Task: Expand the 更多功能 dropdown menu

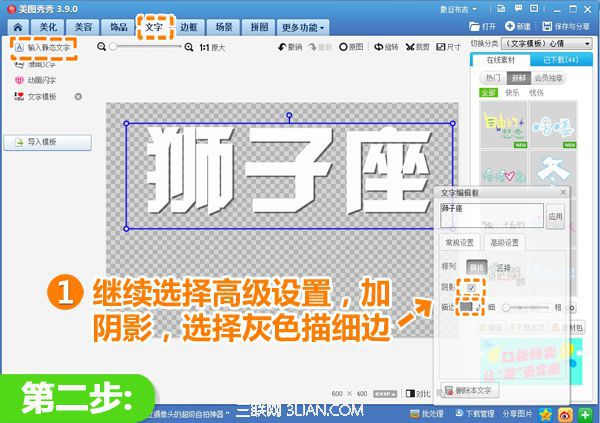Action: [302, 25]
